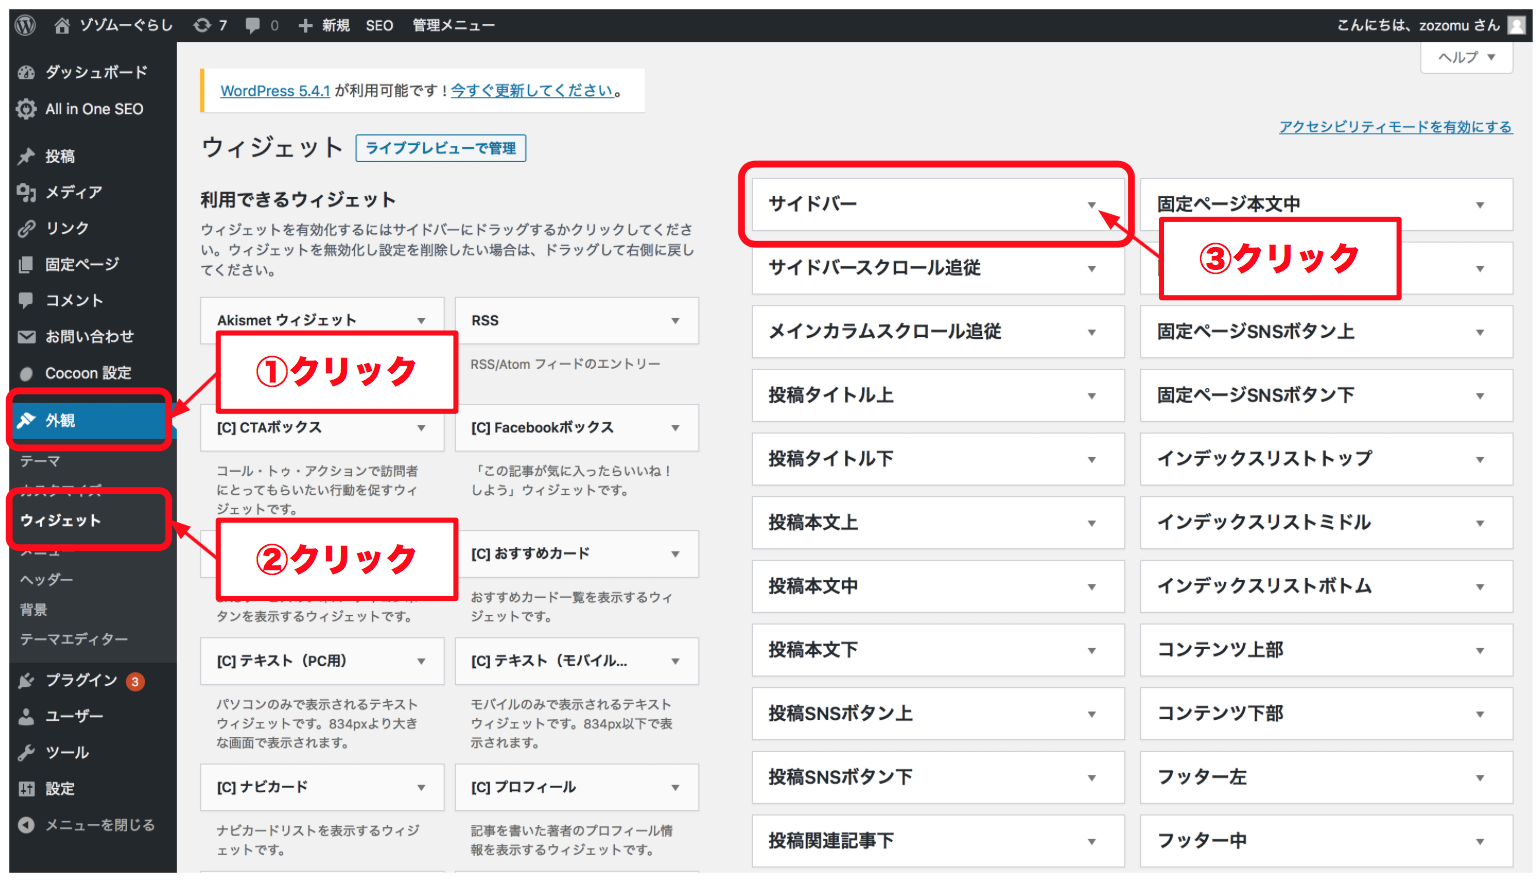The height and width of the screenshot is (880, 1540).
Task: Expand the フッター左 widget area
Action: [1479, 778]
